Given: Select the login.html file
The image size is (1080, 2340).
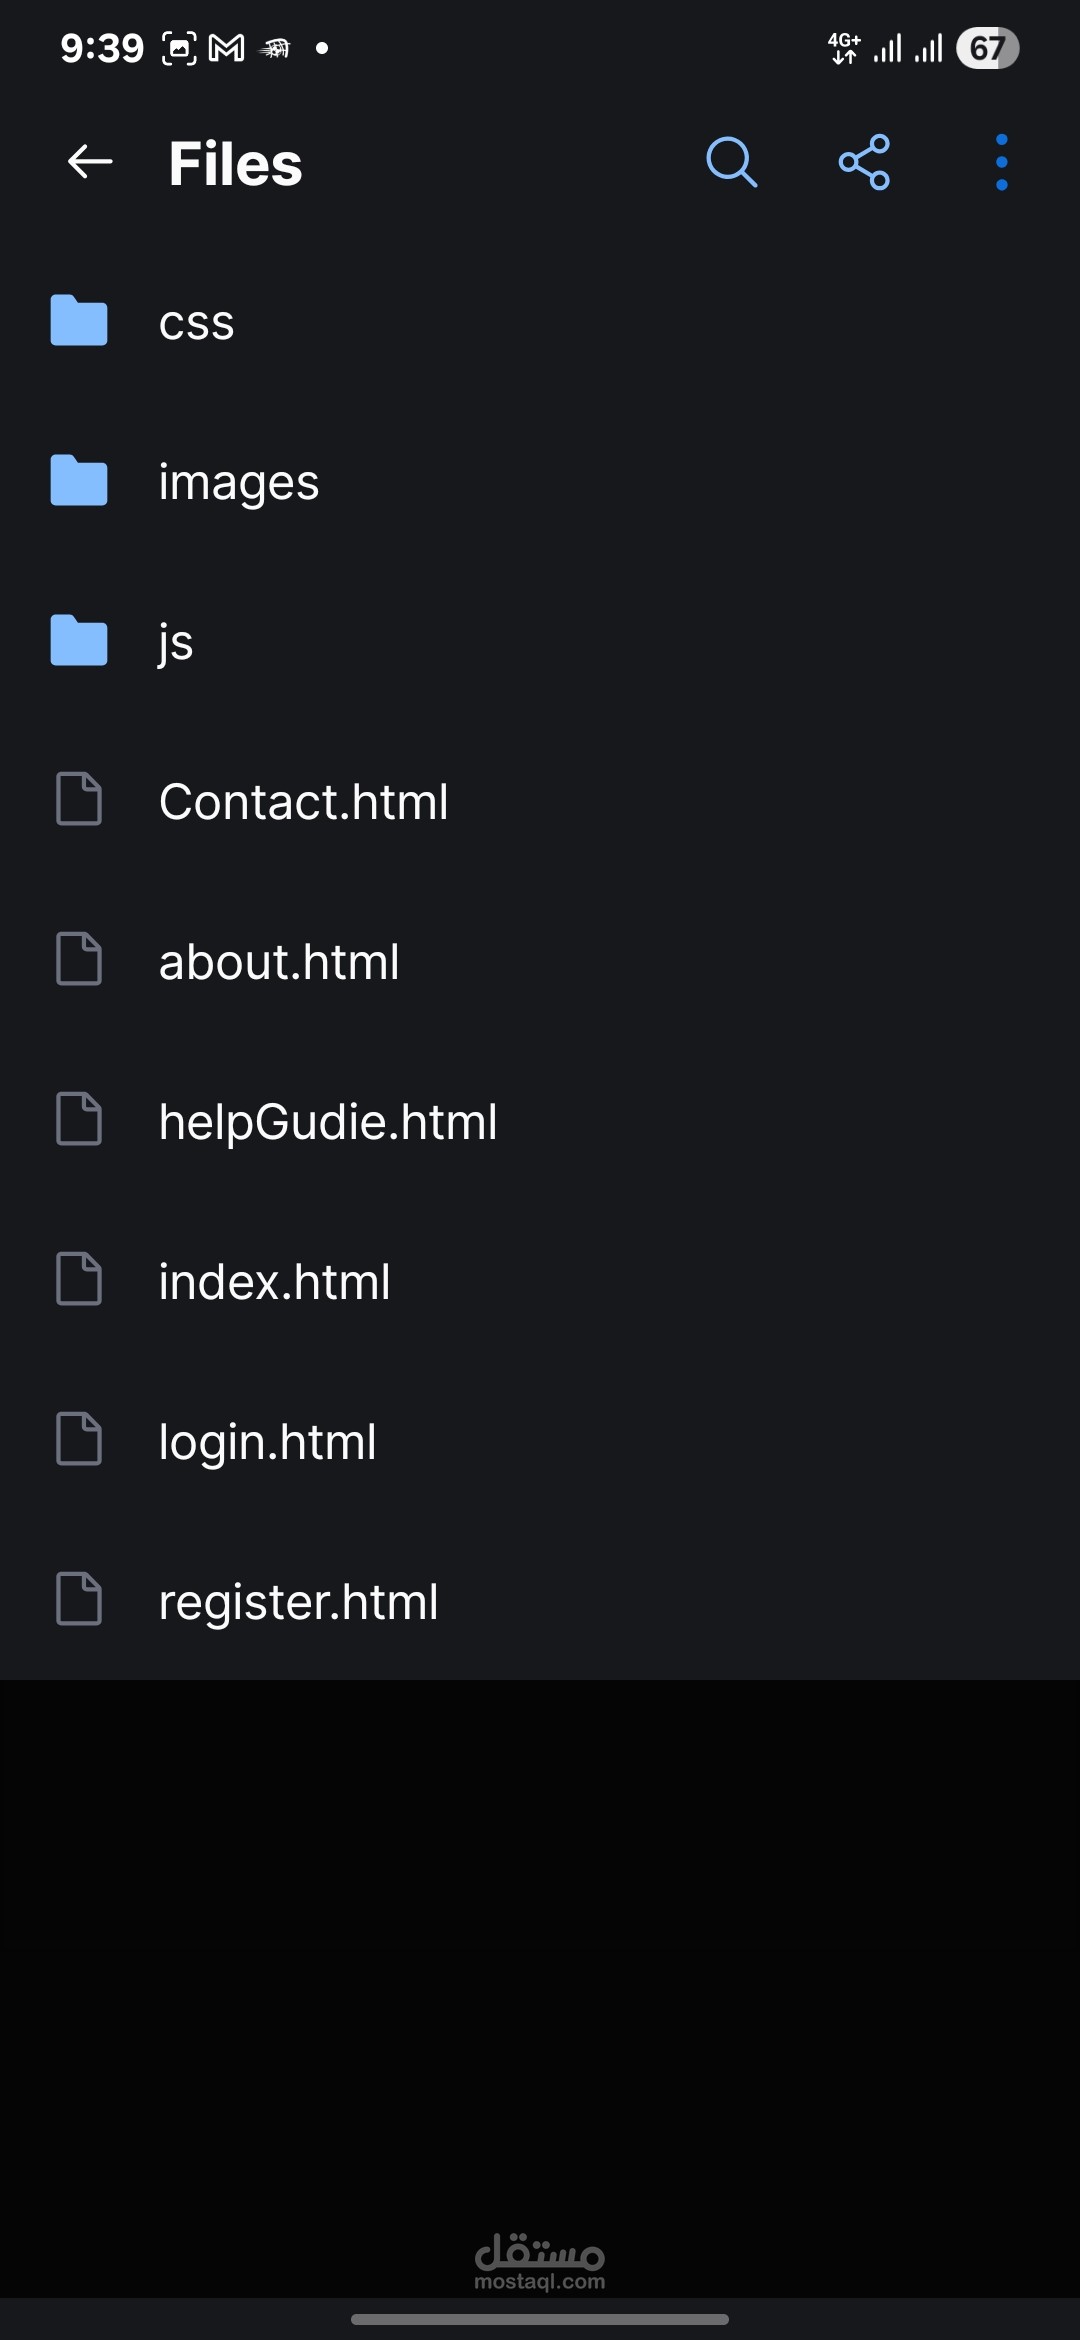Looking at the screenshot, I should 540,1441.
